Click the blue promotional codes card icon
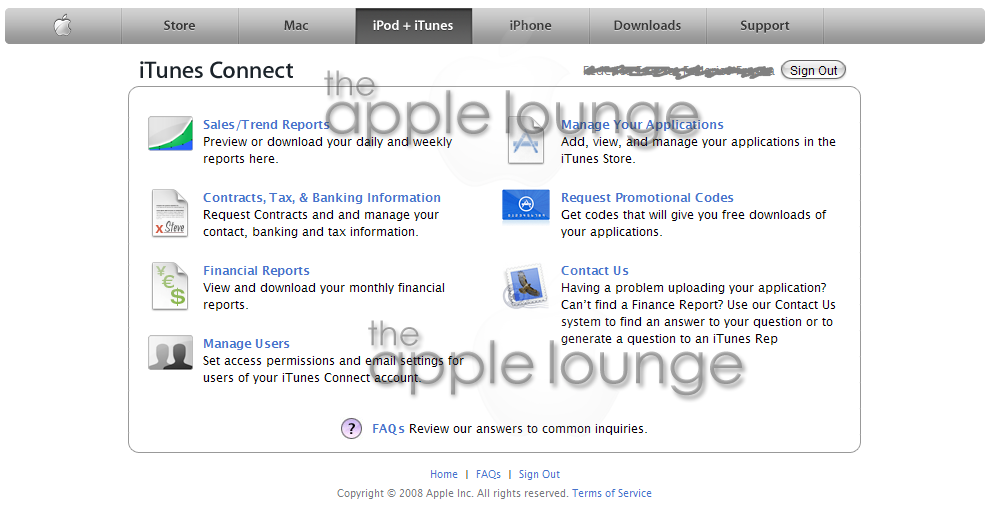 coord(526,206)
